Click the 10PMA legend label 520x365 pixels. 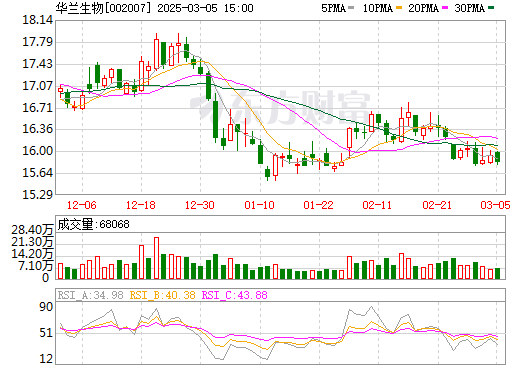(x=377, y=8)
